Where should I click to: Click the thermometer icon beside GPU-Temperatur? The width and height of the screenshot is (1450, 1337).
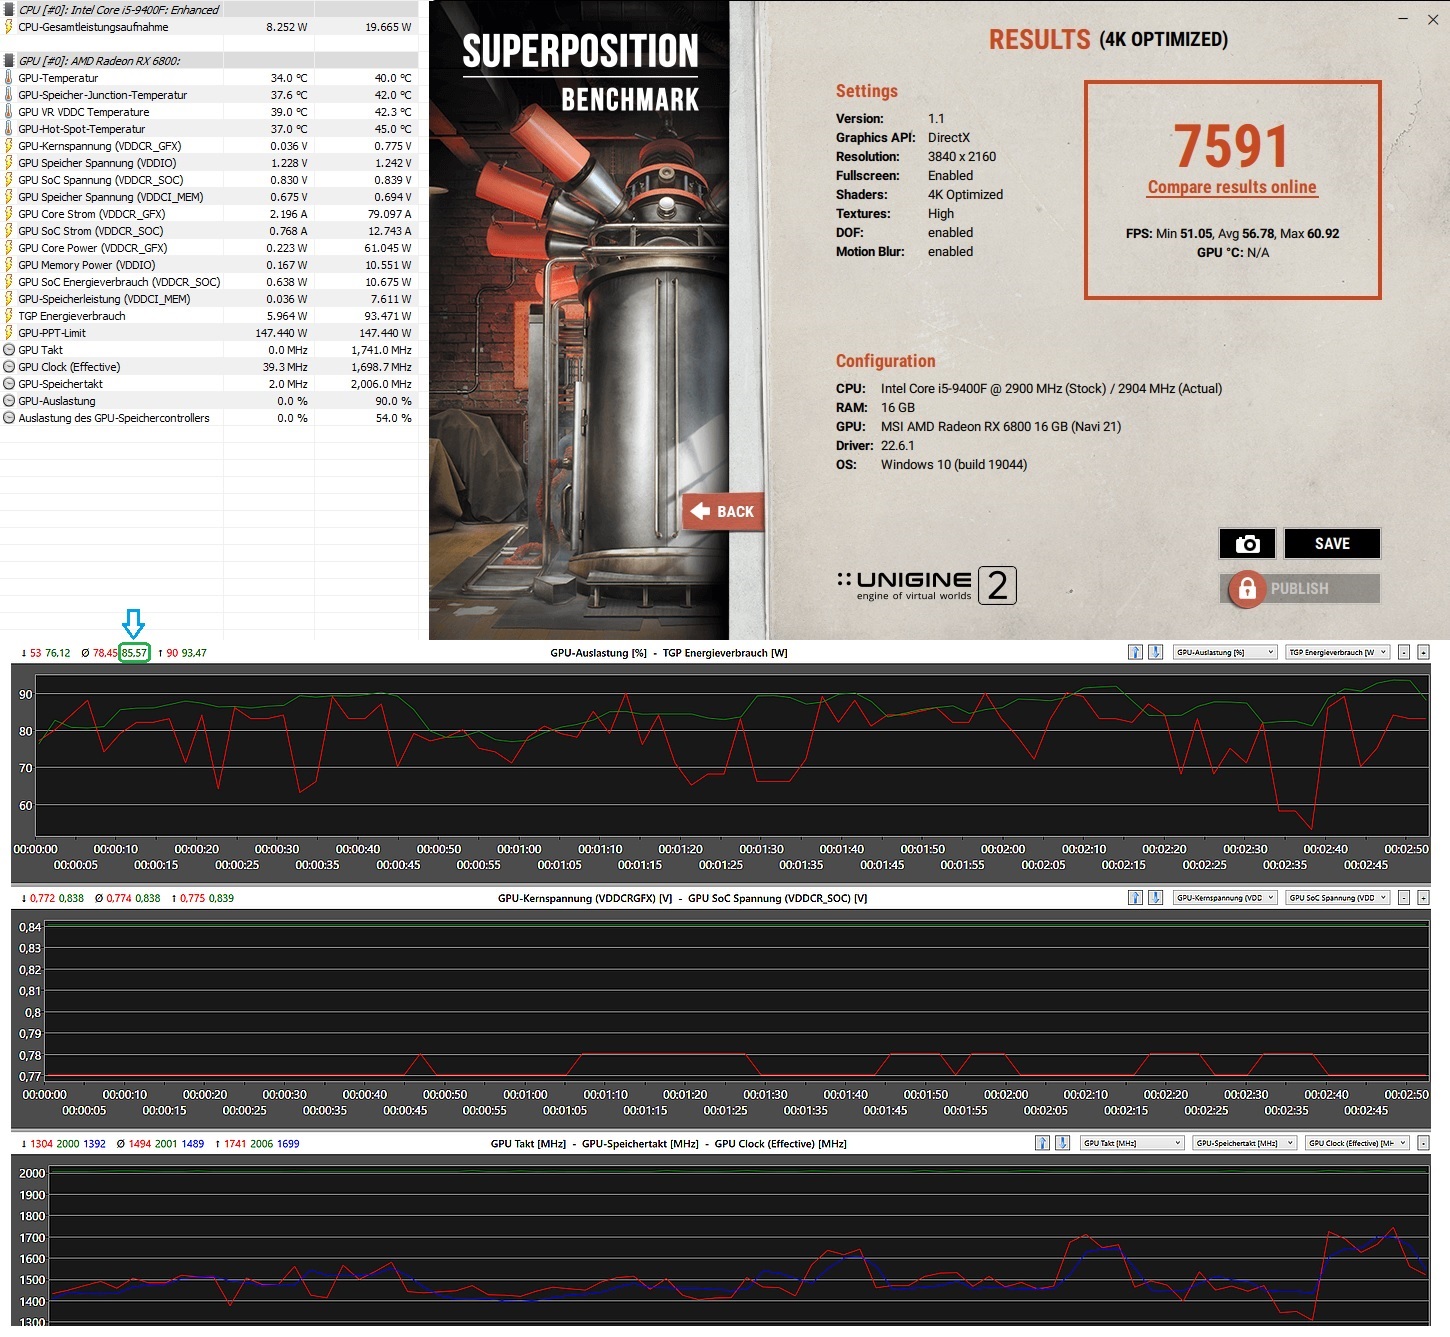tap(9, 77)
